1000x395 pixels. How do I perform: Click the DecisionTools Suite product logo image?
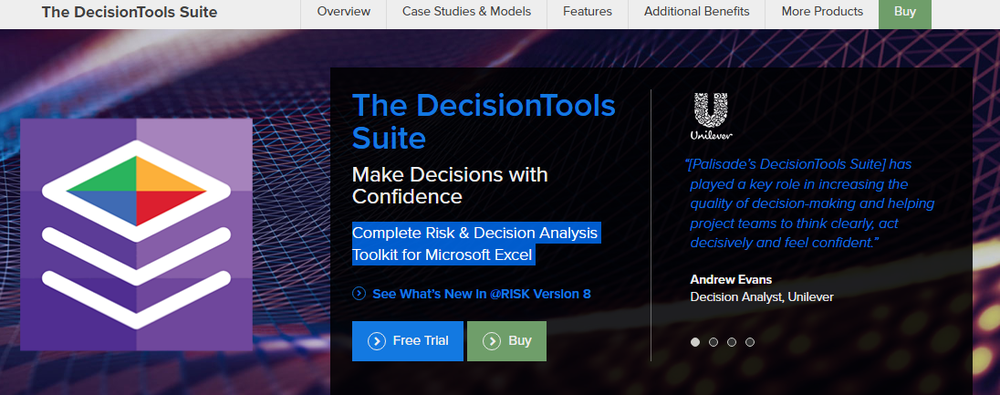coord(136,234)
